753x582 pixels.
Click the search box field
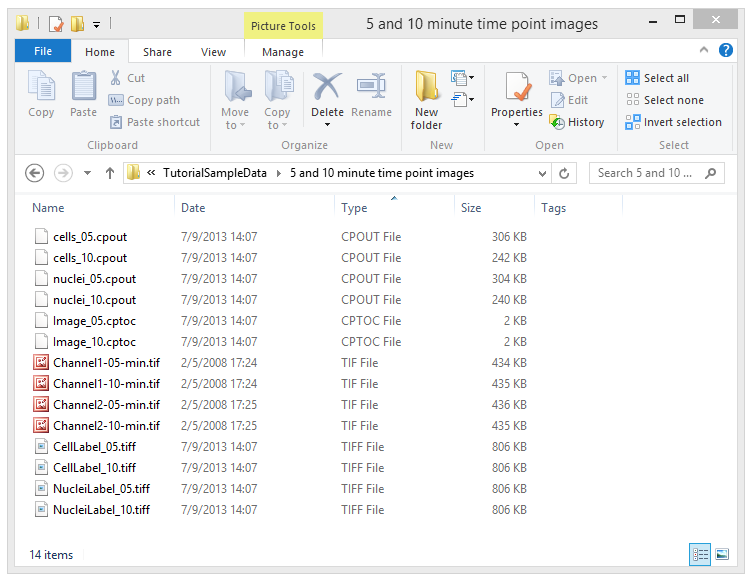tap(647, 173)
